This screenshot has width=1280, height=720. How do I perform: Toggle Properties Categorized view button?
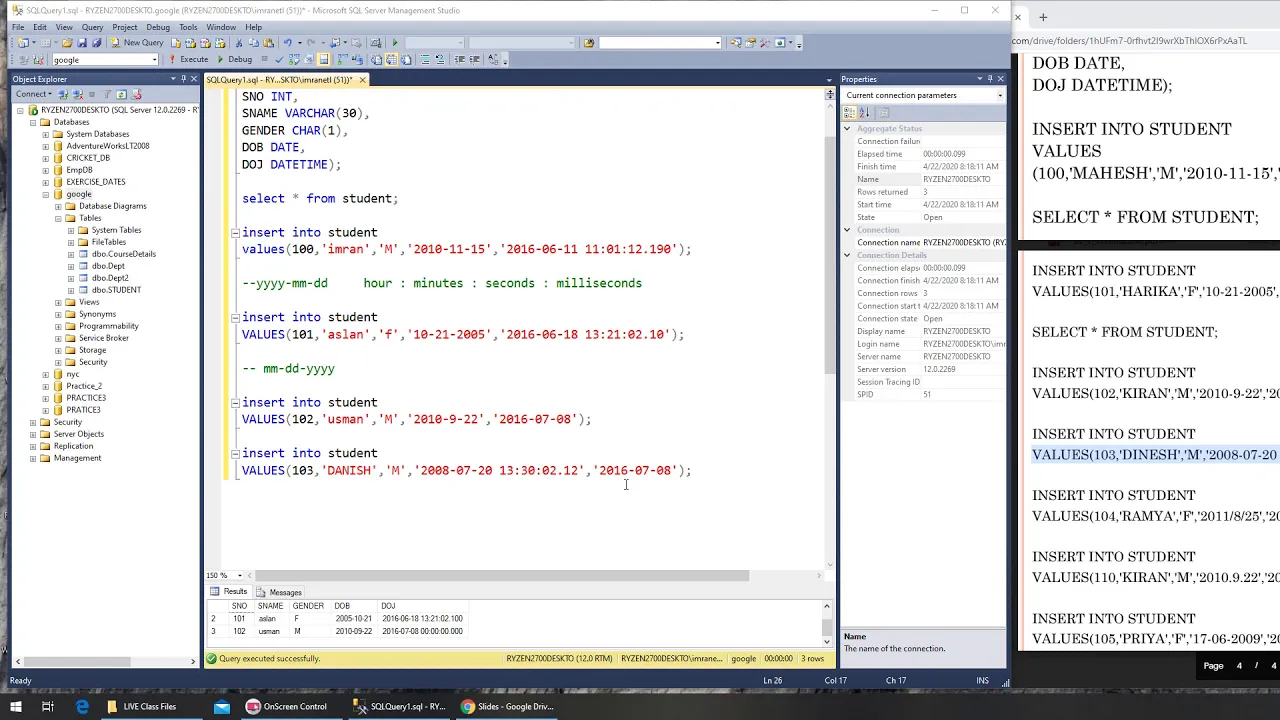tap(851, 113)
